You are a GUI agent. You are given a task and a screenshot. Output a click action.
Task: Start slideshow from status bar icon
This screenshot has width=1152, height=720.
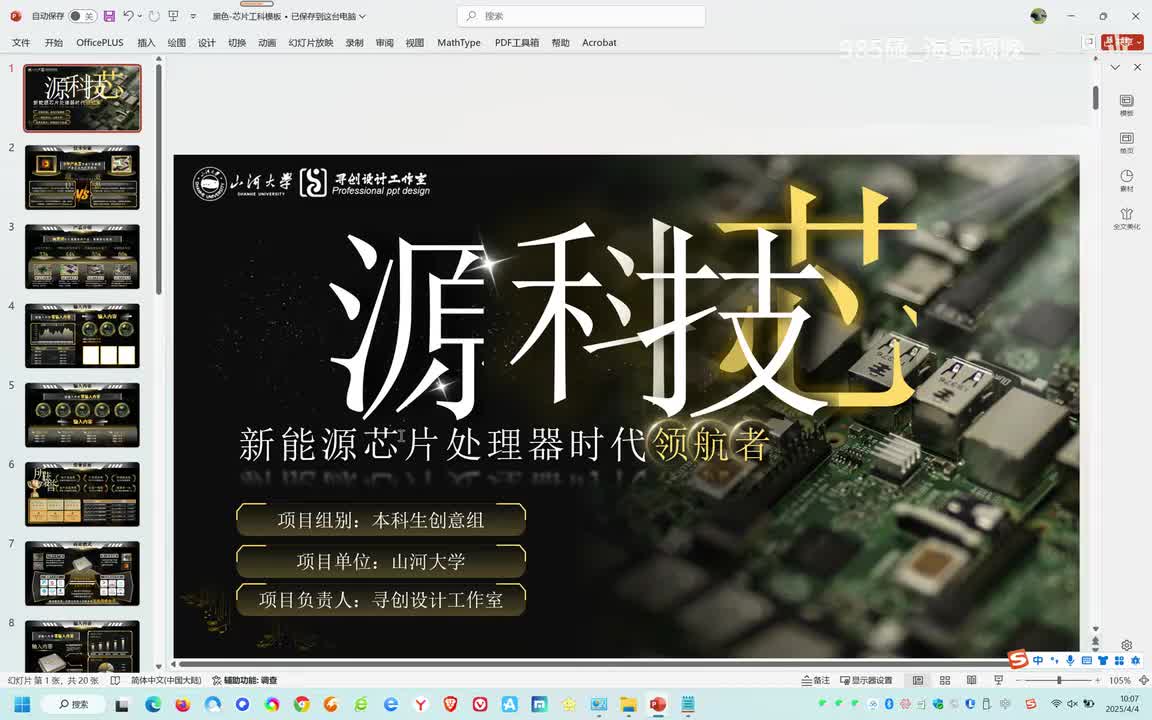coord(998,680)
